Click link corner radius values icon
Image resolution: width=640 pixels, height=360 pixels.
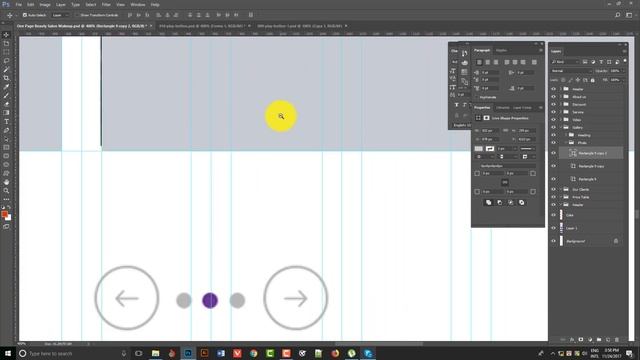[505, 182]
